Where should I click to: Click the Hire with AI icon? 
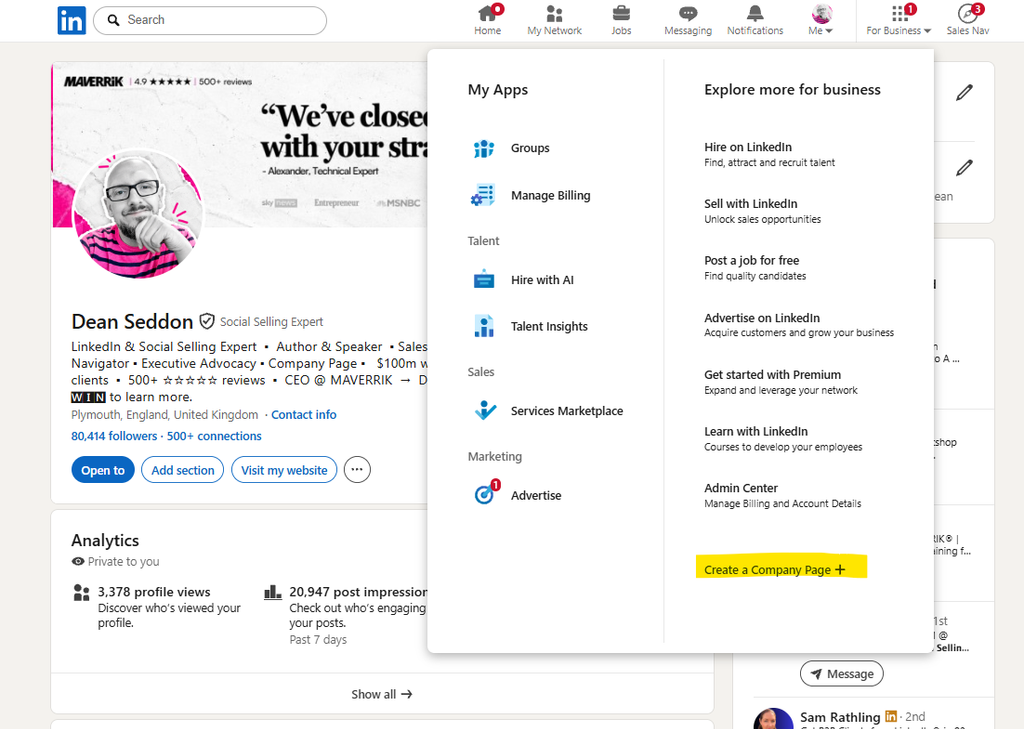tap(484, 280)
